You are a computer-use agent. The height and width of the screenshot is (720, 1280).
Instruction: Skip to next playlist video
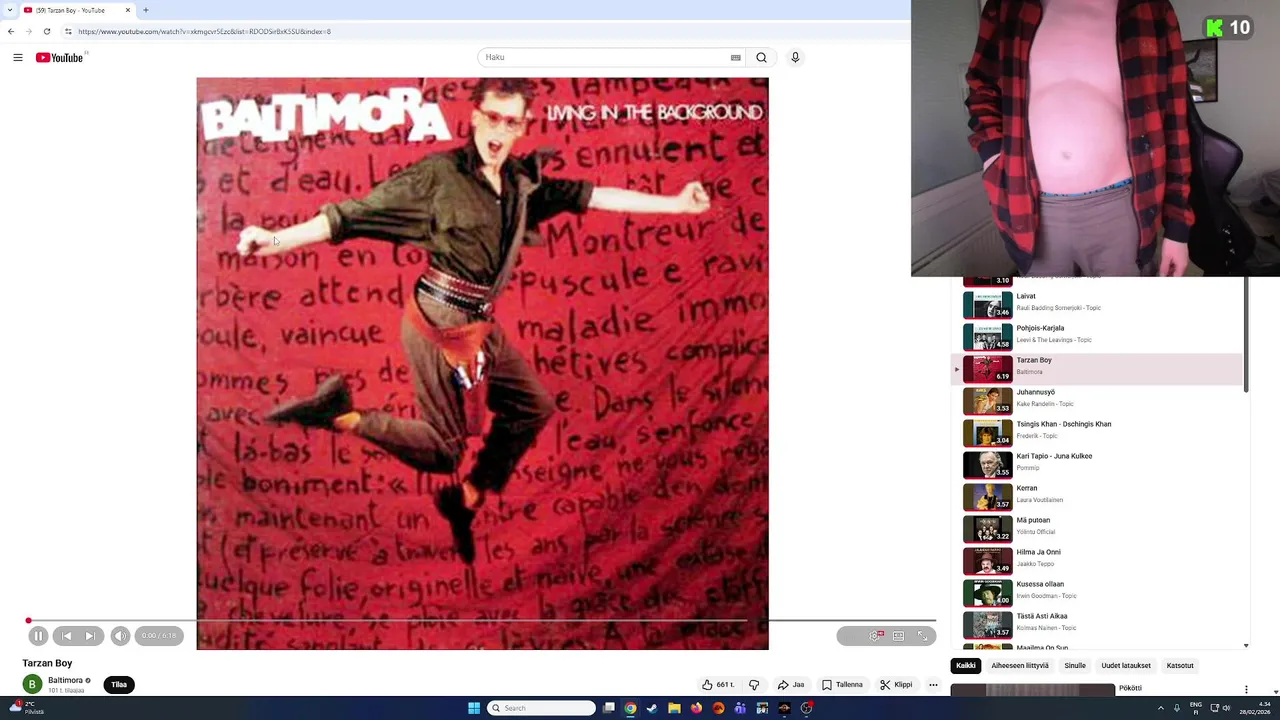click(90, 636)
